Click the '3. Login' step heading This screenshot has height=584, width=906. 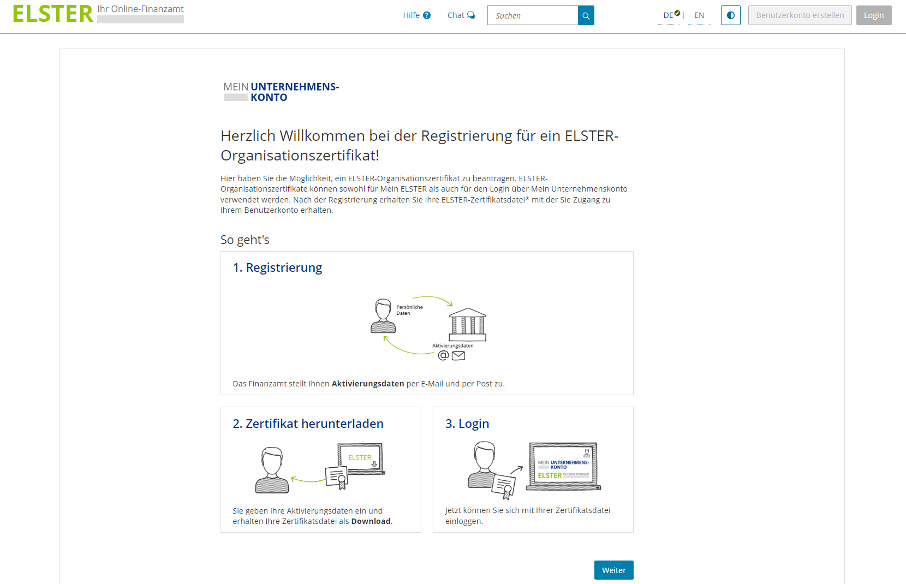click(467, 424)
